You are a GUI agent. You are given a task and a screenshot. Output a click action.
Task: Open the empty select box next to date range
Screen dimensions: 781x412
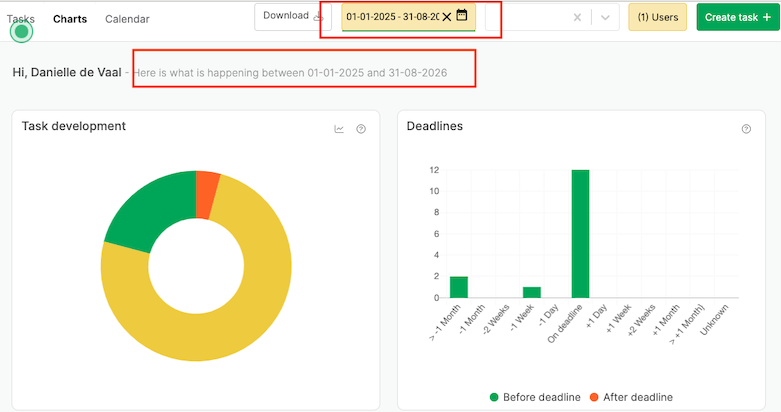point(528,17)
